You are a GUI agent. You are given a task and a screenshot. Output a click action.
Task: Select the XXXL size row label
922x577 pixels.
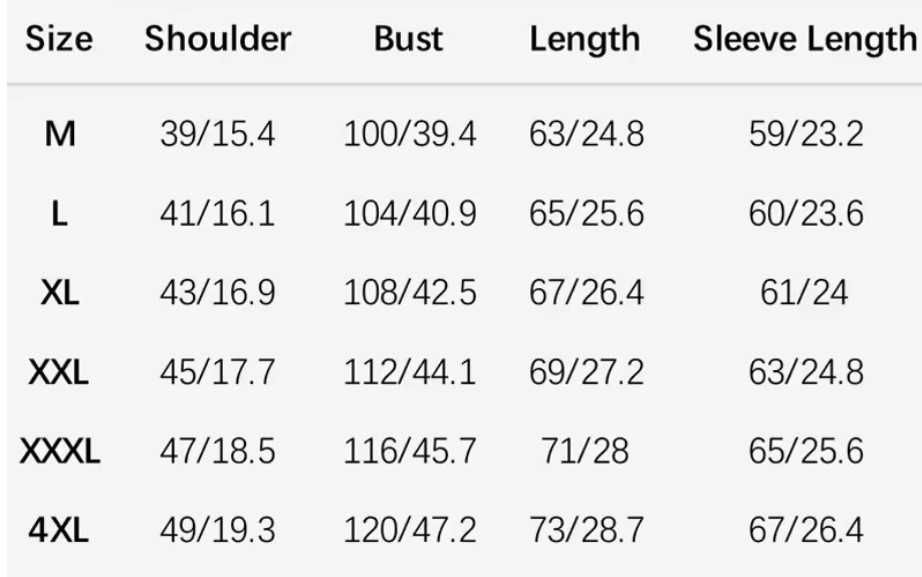59,451
